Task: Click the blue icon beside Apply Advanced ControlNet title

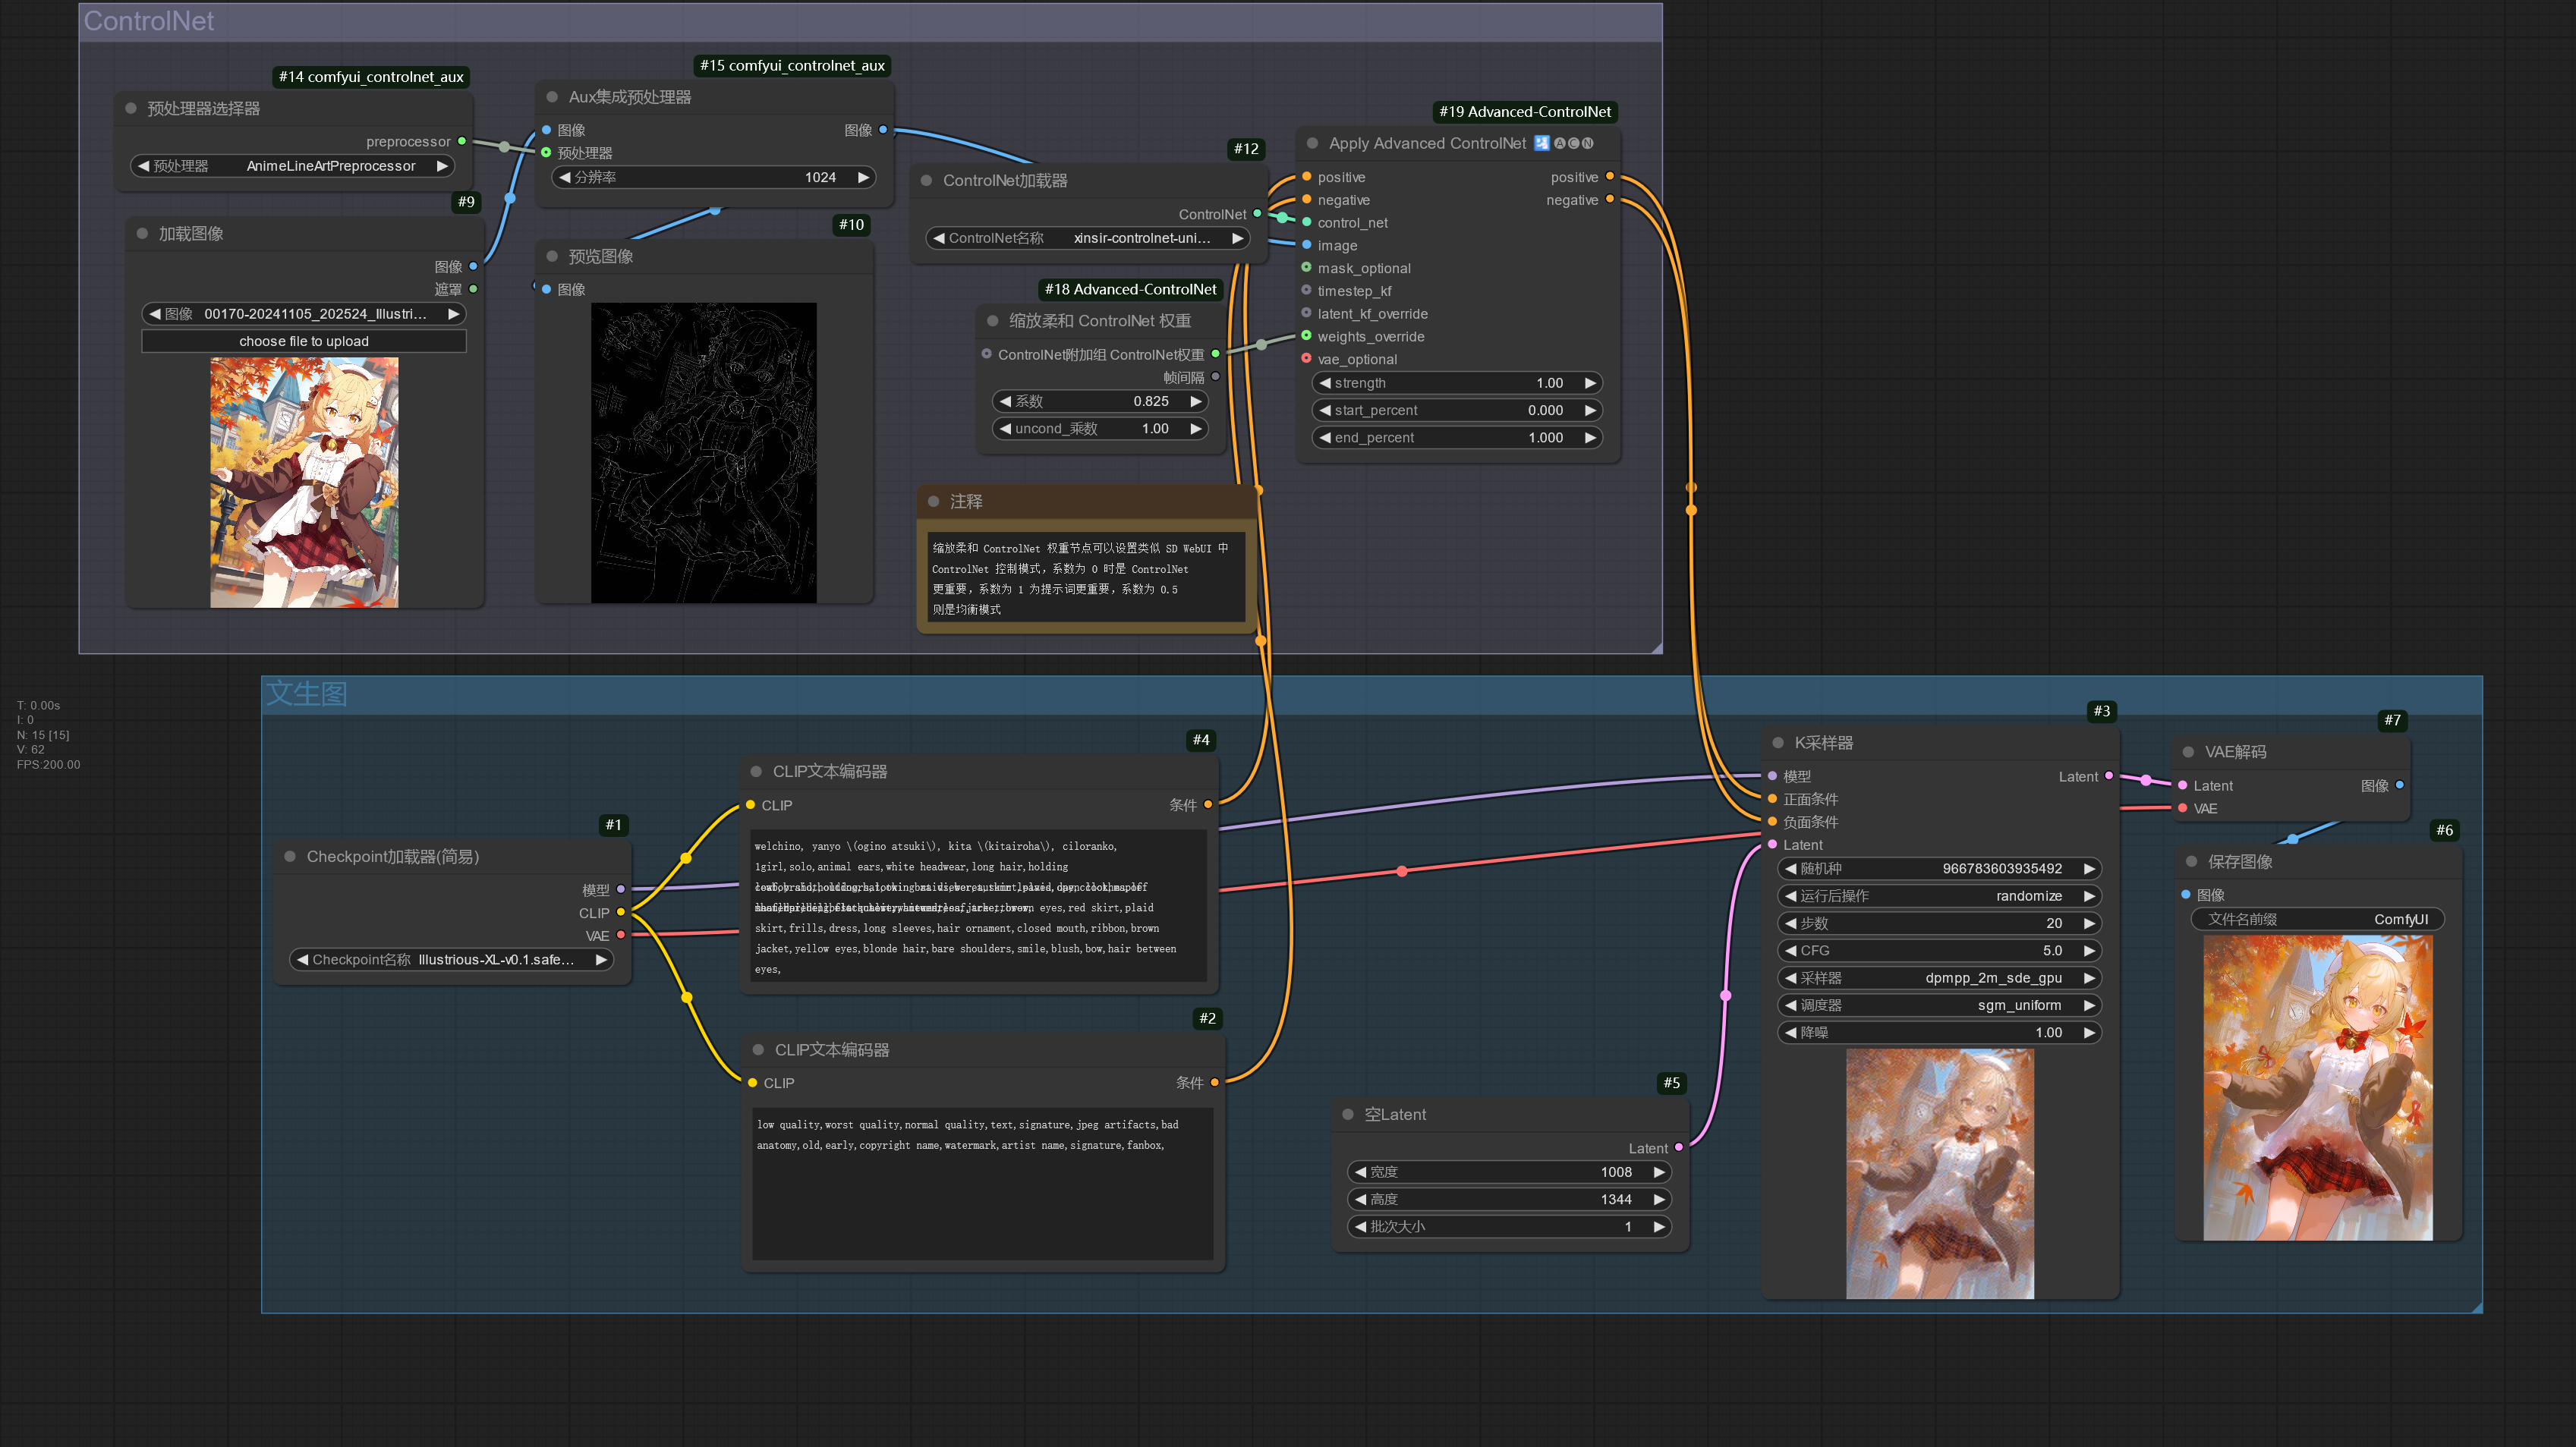Action: [1541, 143]
